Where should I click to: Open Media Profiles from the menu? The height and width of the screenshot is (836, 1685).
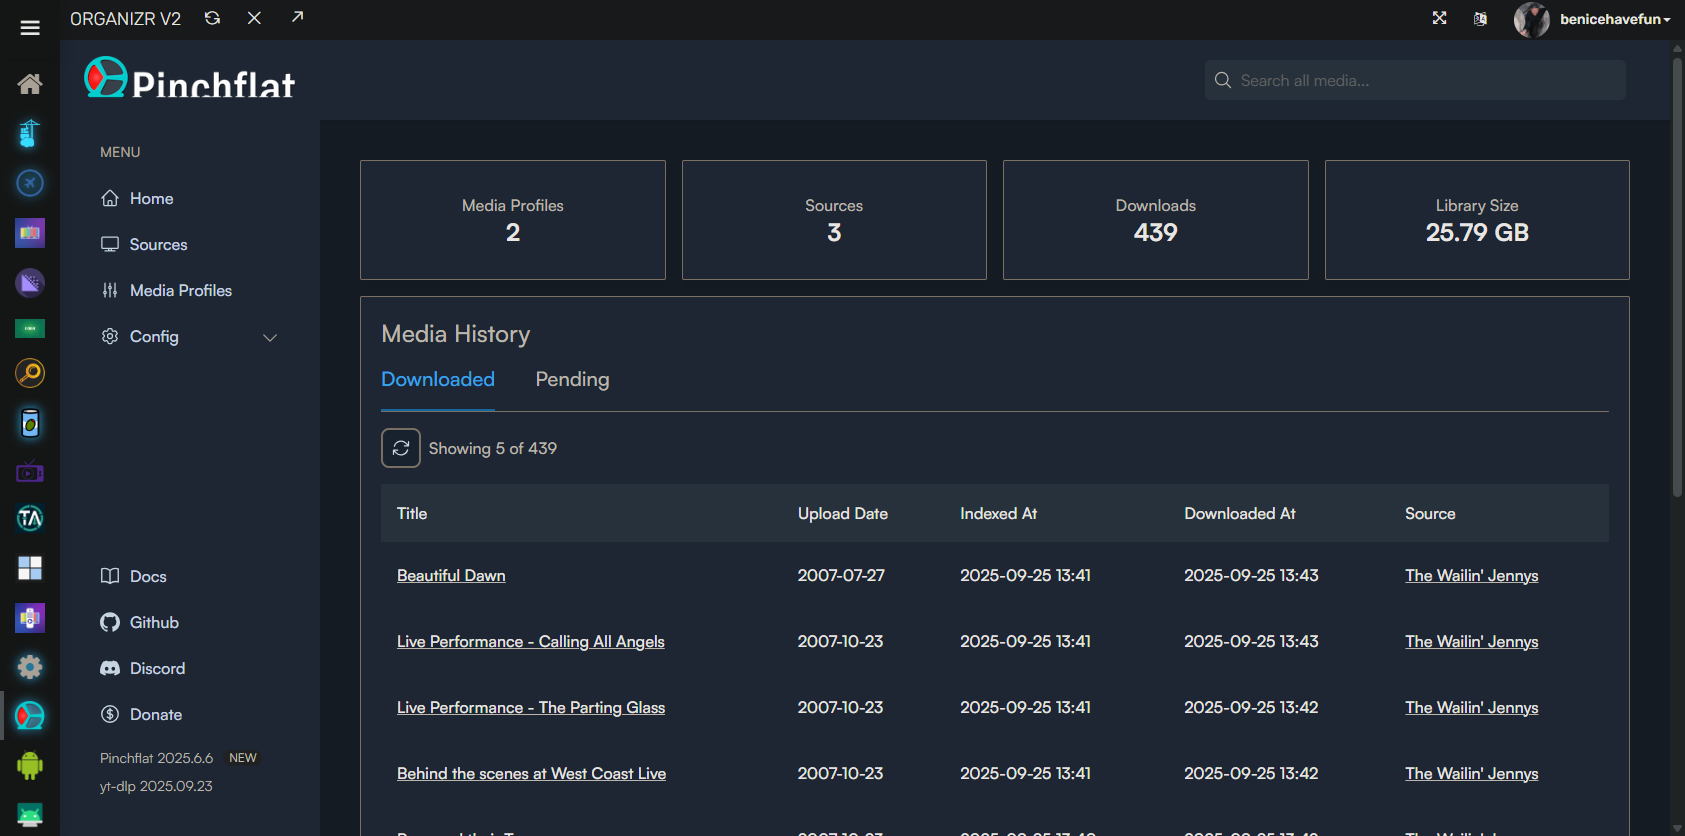(x=180, y=291)
